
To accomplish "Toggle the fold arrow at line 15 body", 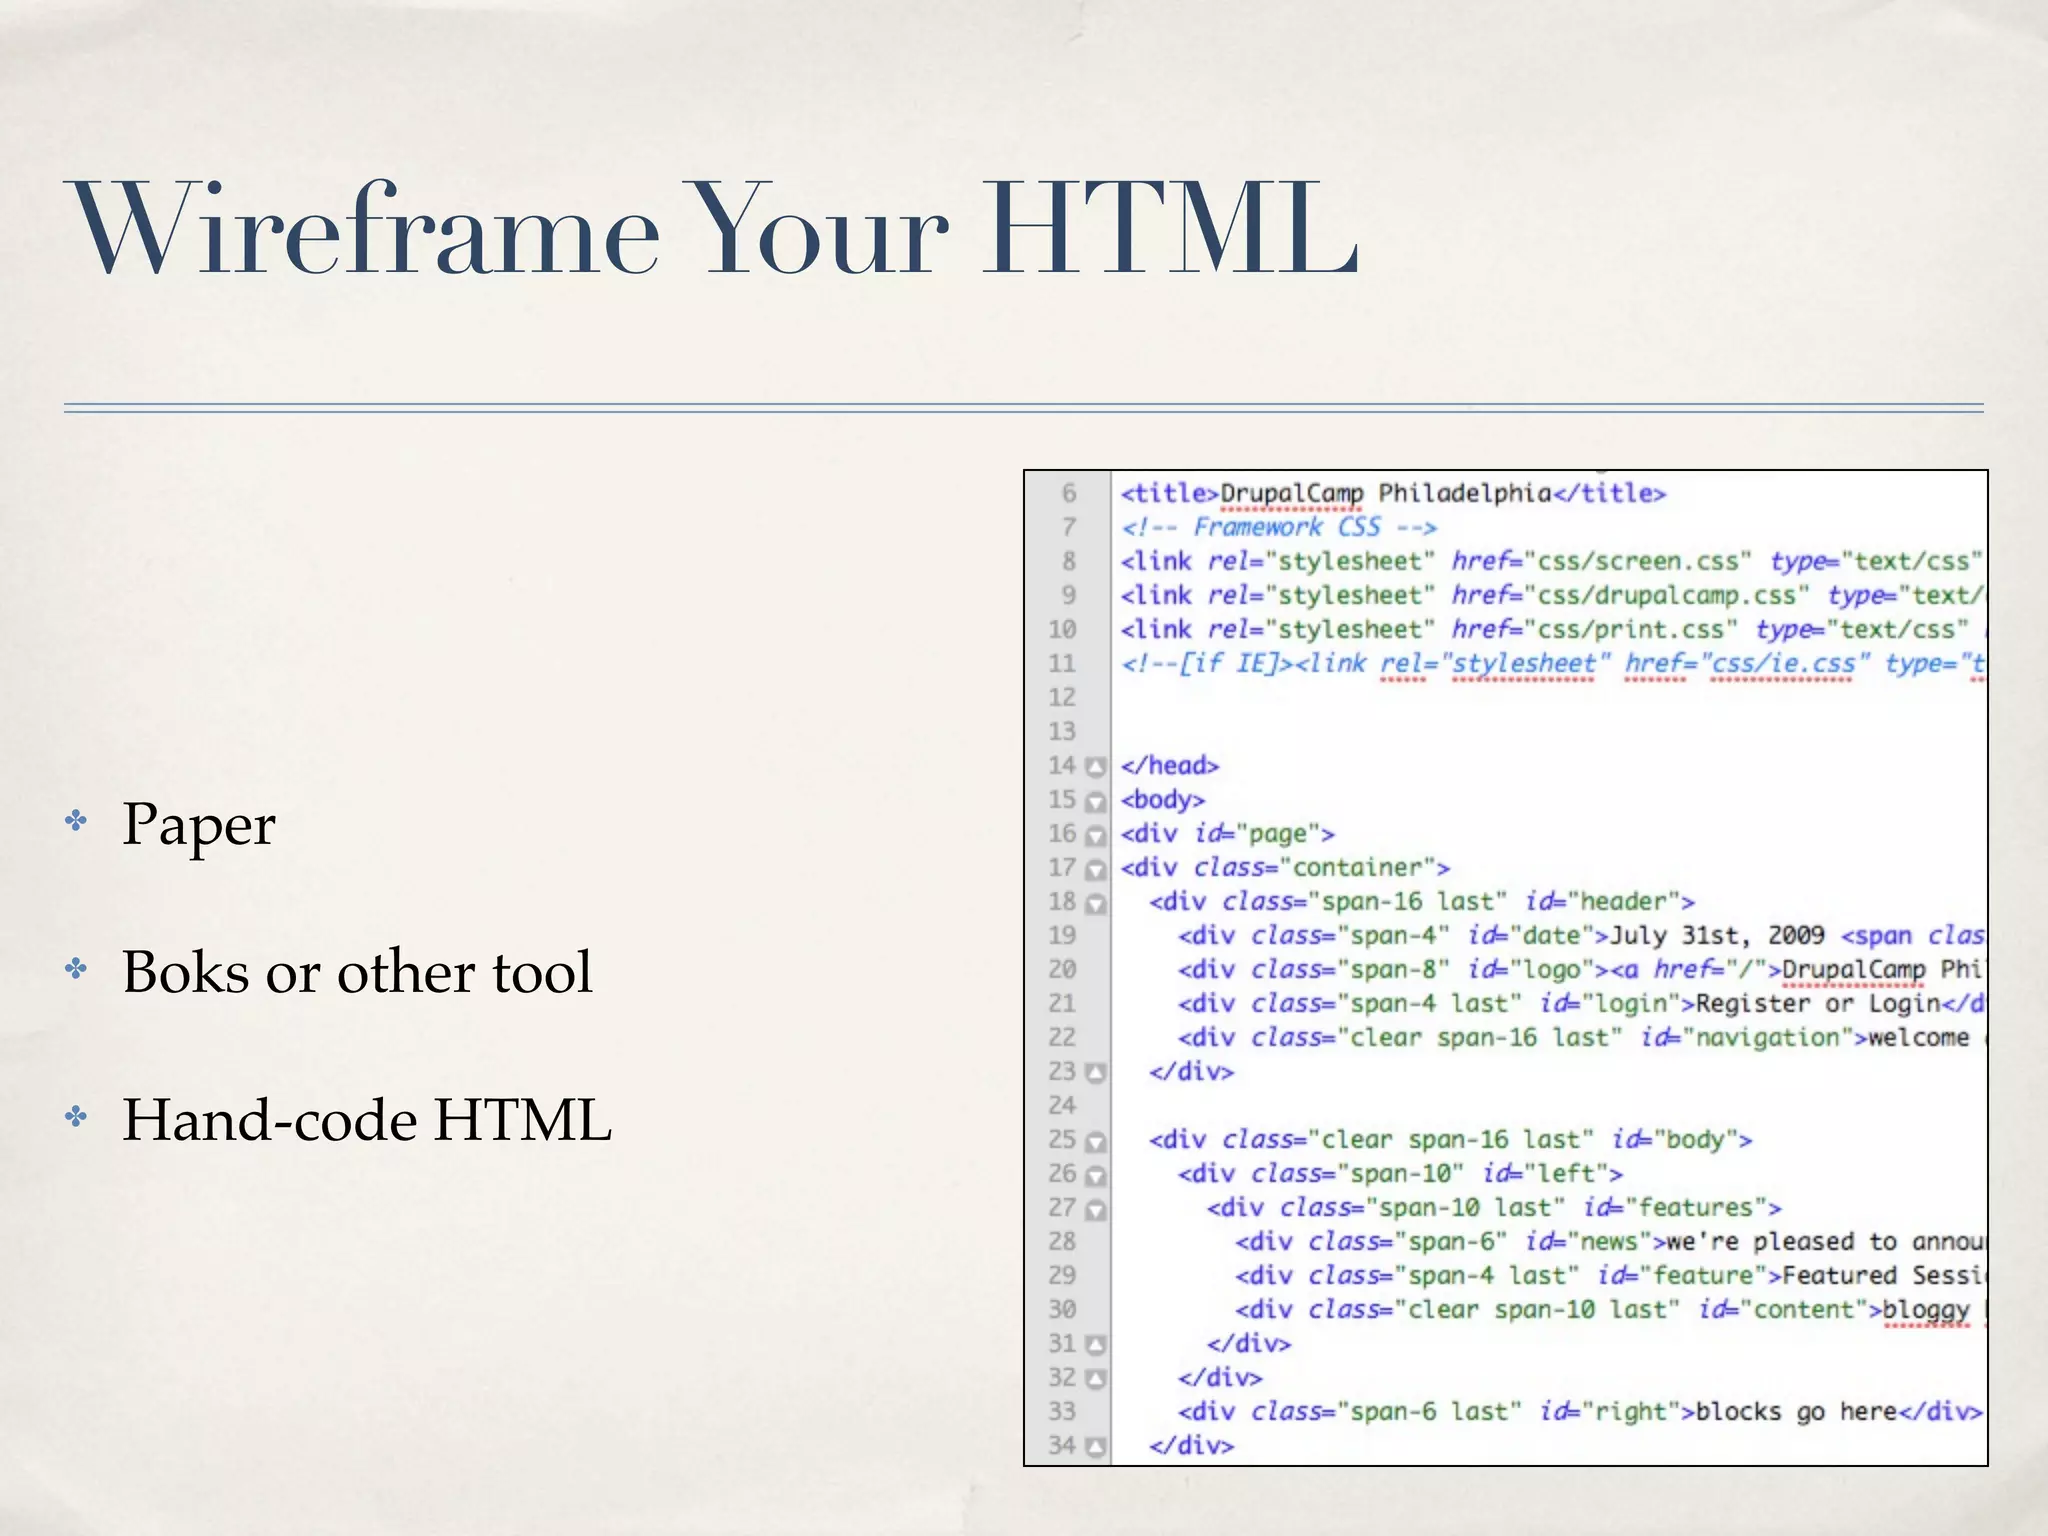I will [x=1096, y=801].
